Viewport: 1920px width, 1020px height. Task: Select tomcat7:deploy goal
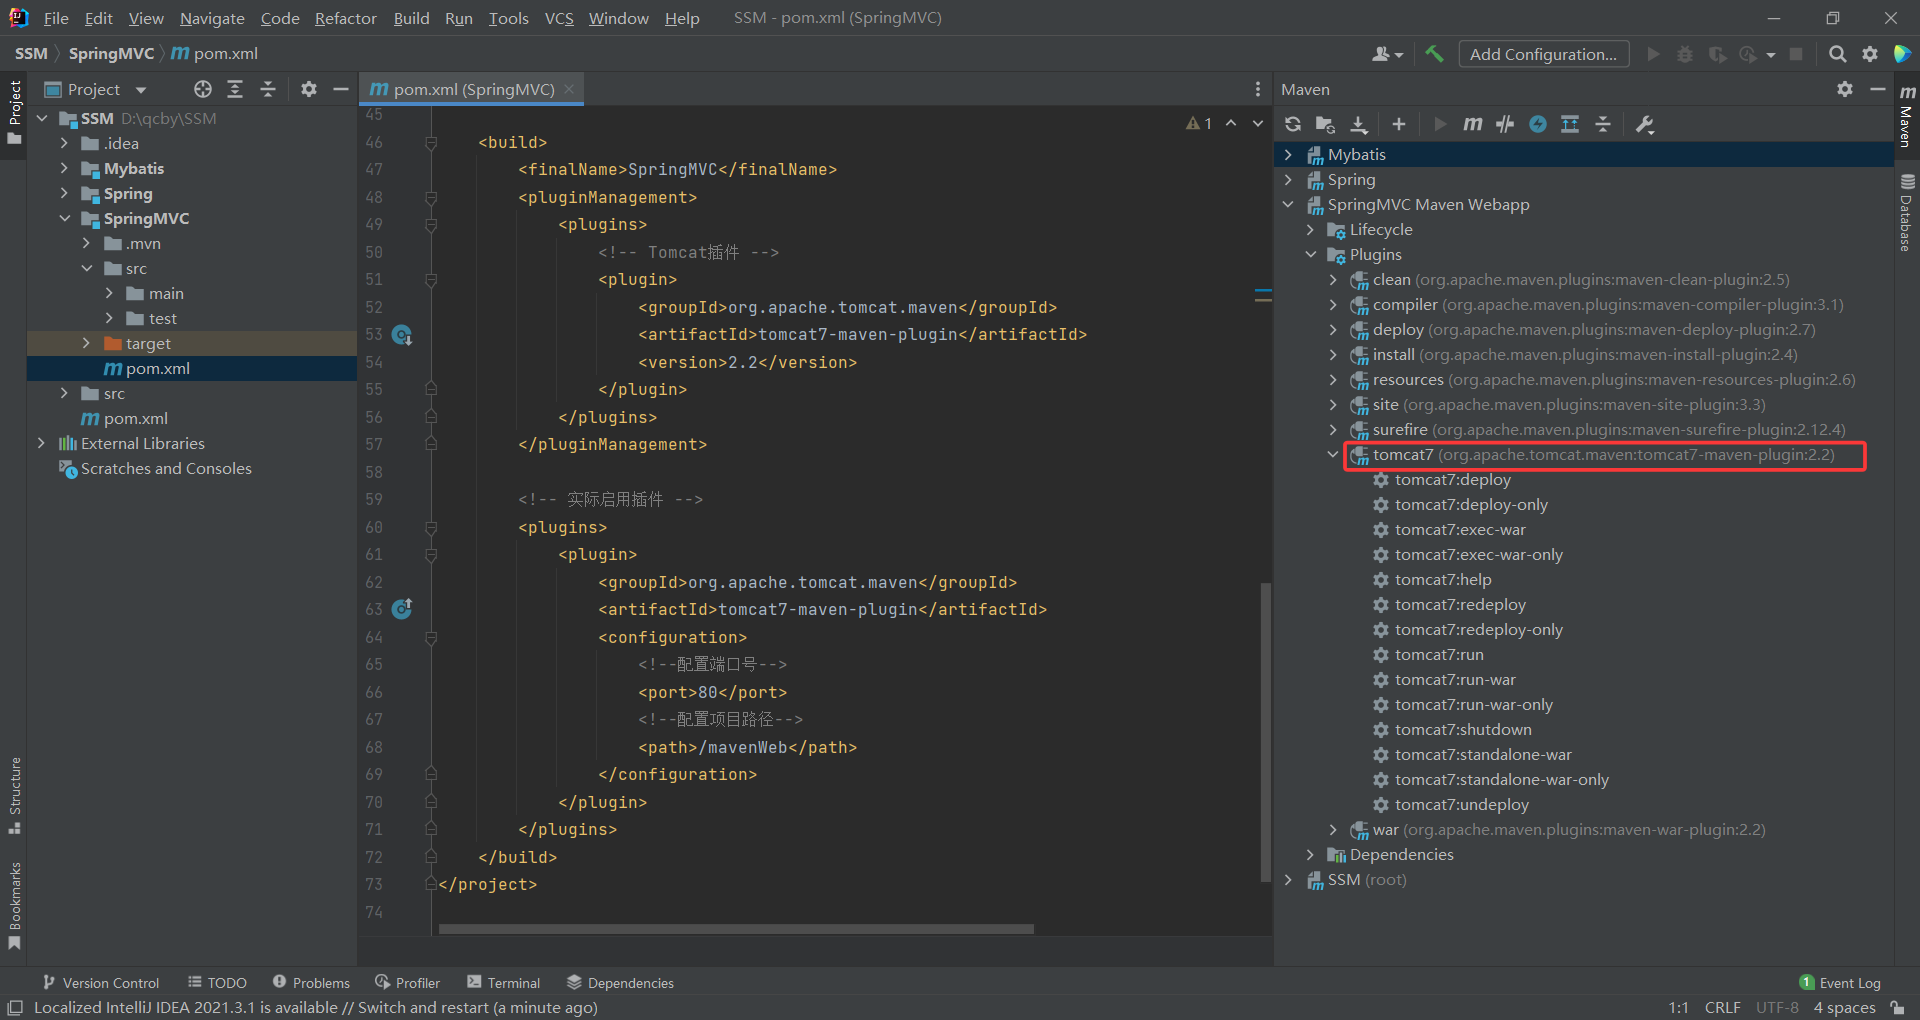pyautogui.click(x=1452, y=480)
